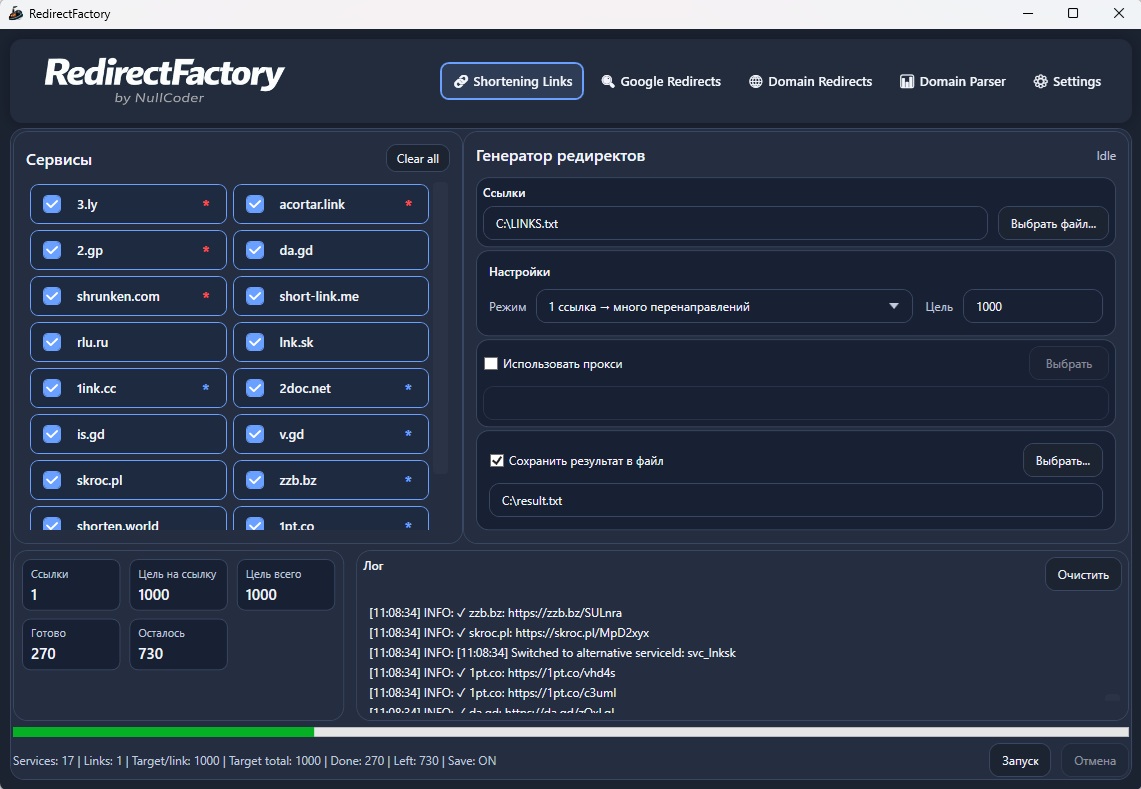Enable the Использовать прокси checkbox
Viewport: 1141px width, 789px height.
[x=491, y=364]
